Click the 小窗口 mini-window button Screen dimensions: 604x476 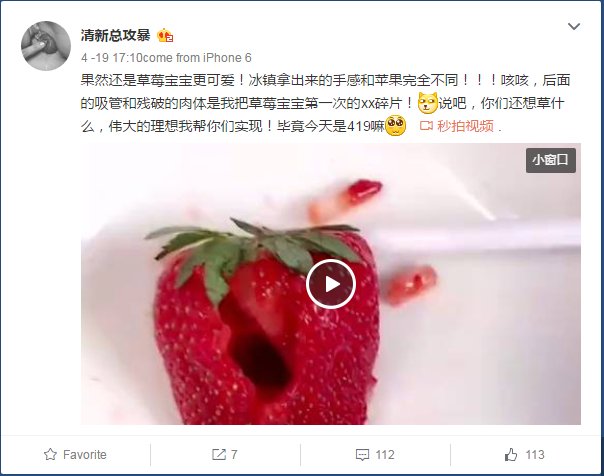[x=550, y=160]
